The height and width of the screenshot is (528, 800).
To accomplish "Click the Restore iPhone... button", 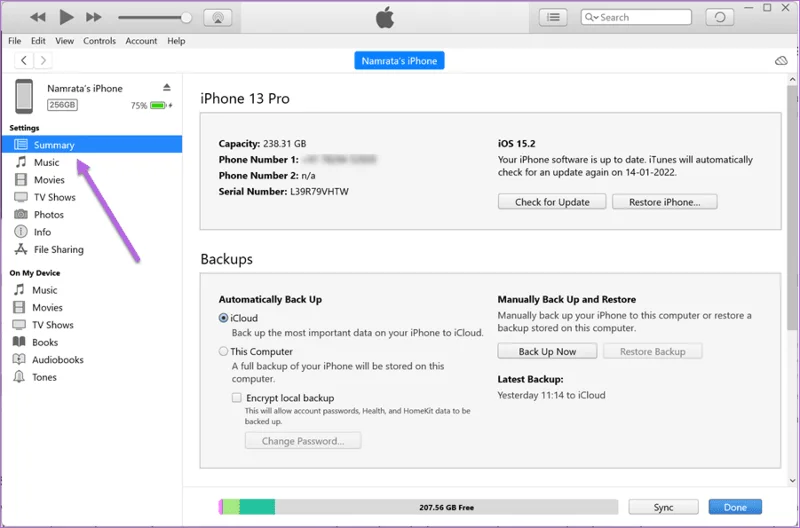I will (665, 202).
